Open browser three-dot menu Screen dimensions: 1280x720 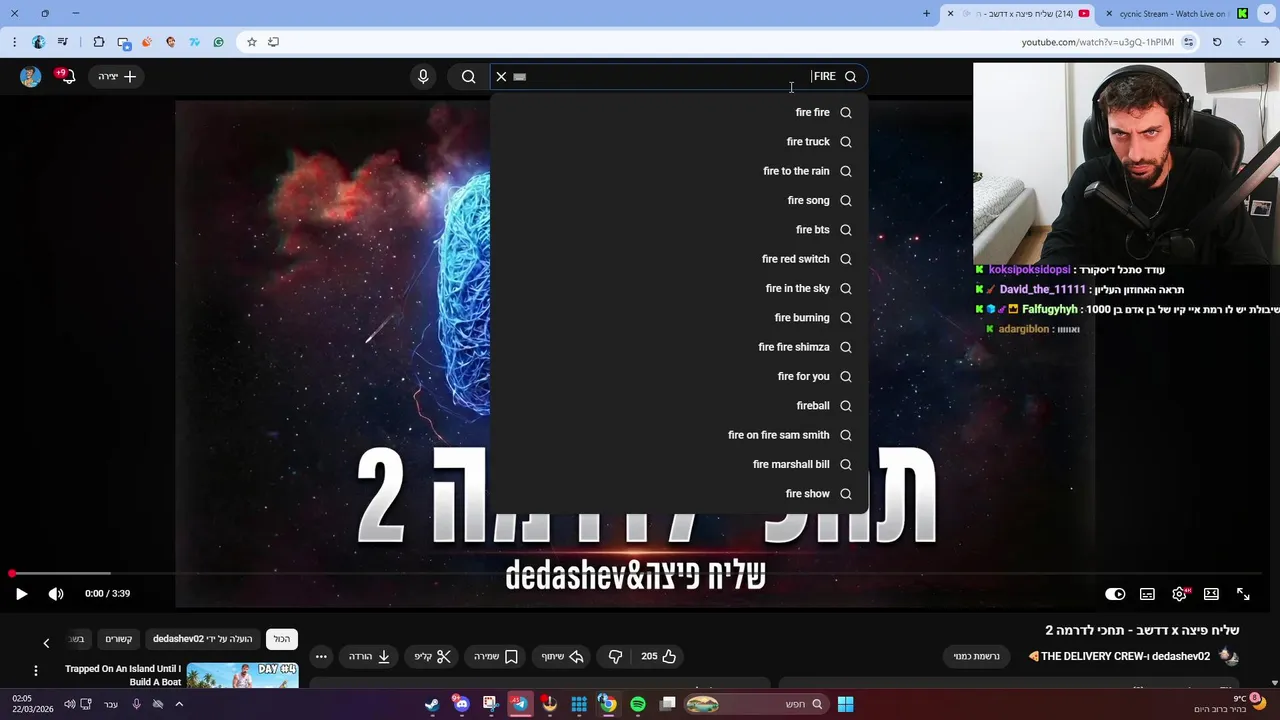click(14, 42)
